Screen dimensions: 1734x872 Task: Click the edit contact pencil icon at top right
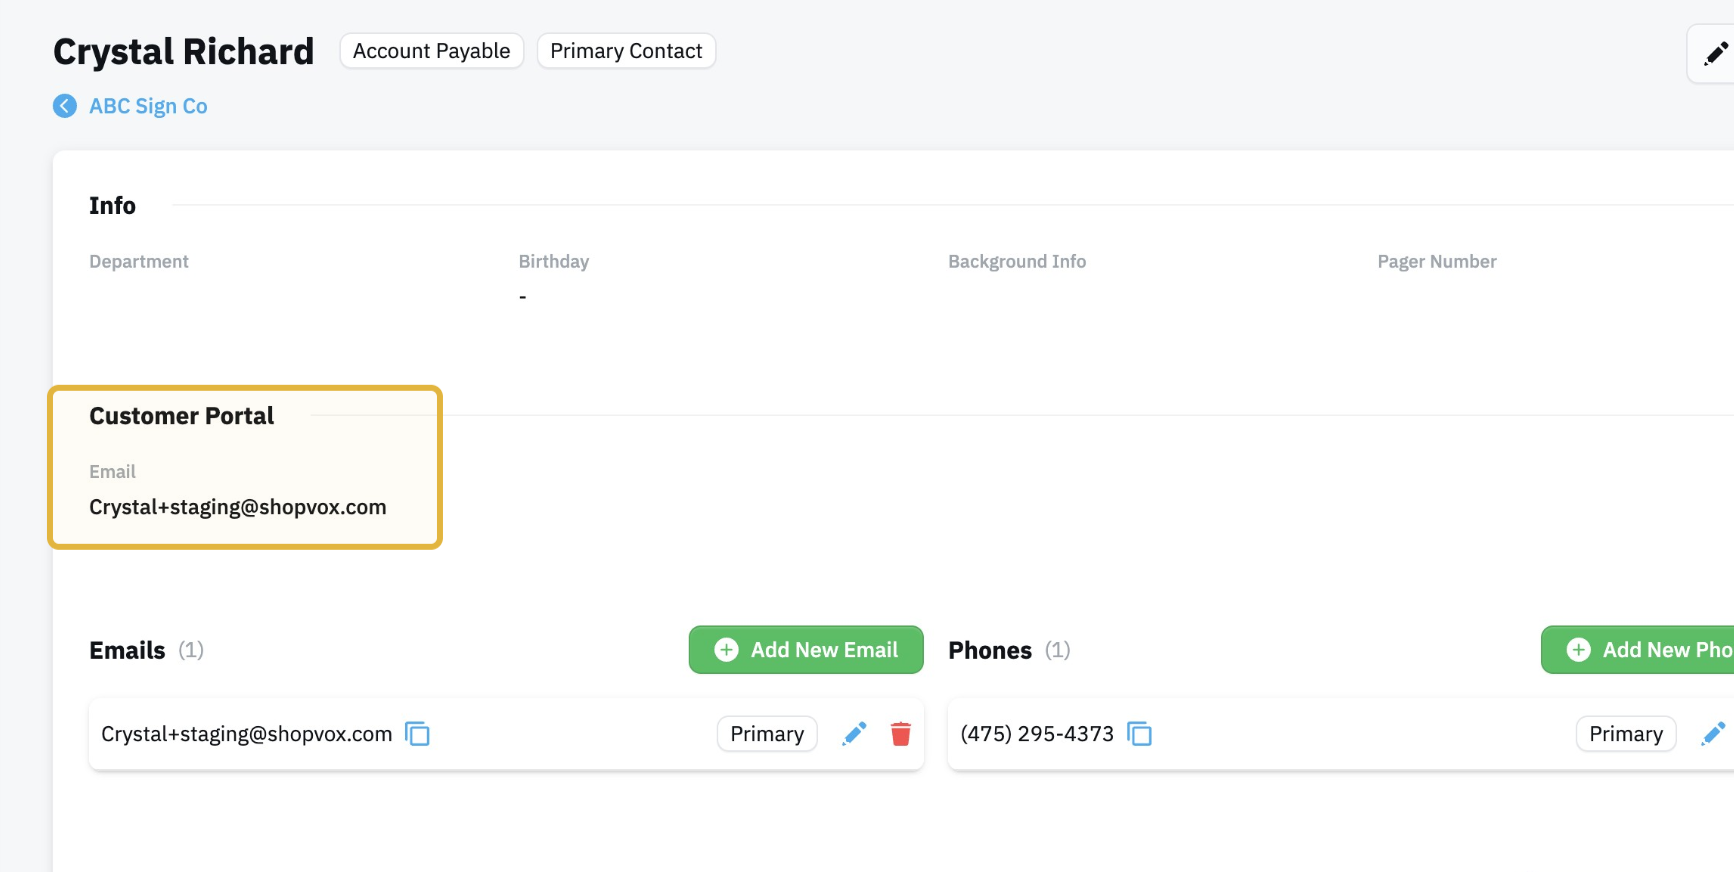coord(1716,53)
